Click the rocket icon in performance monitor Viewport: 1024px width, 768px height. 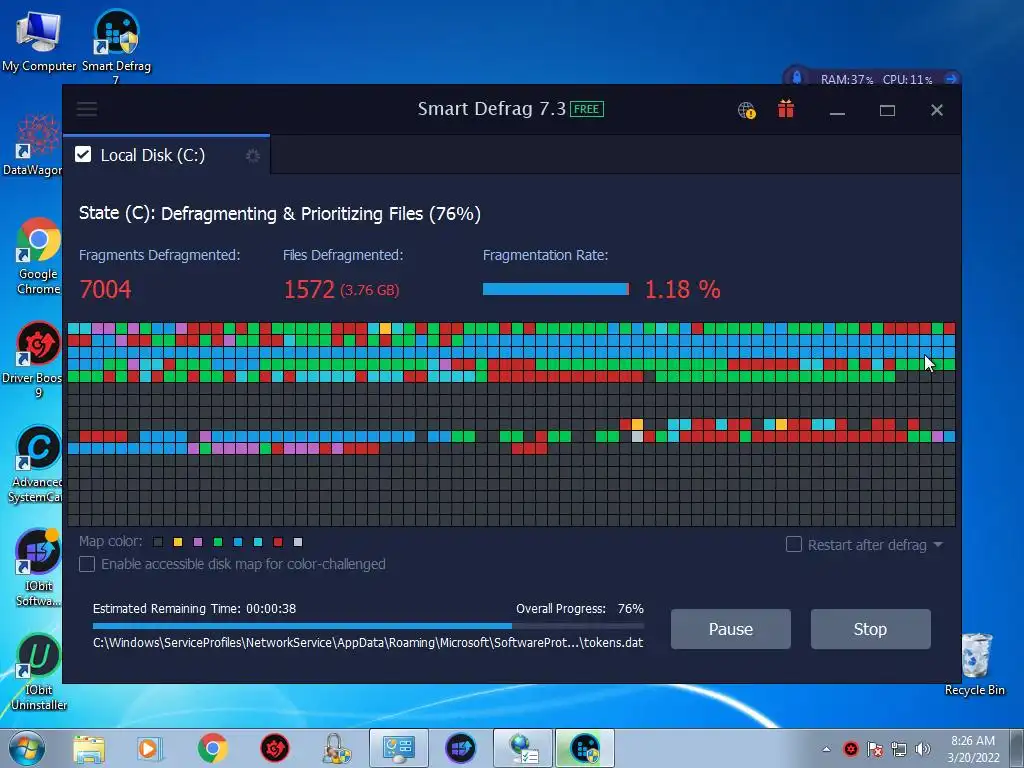(x=797, y=78)
